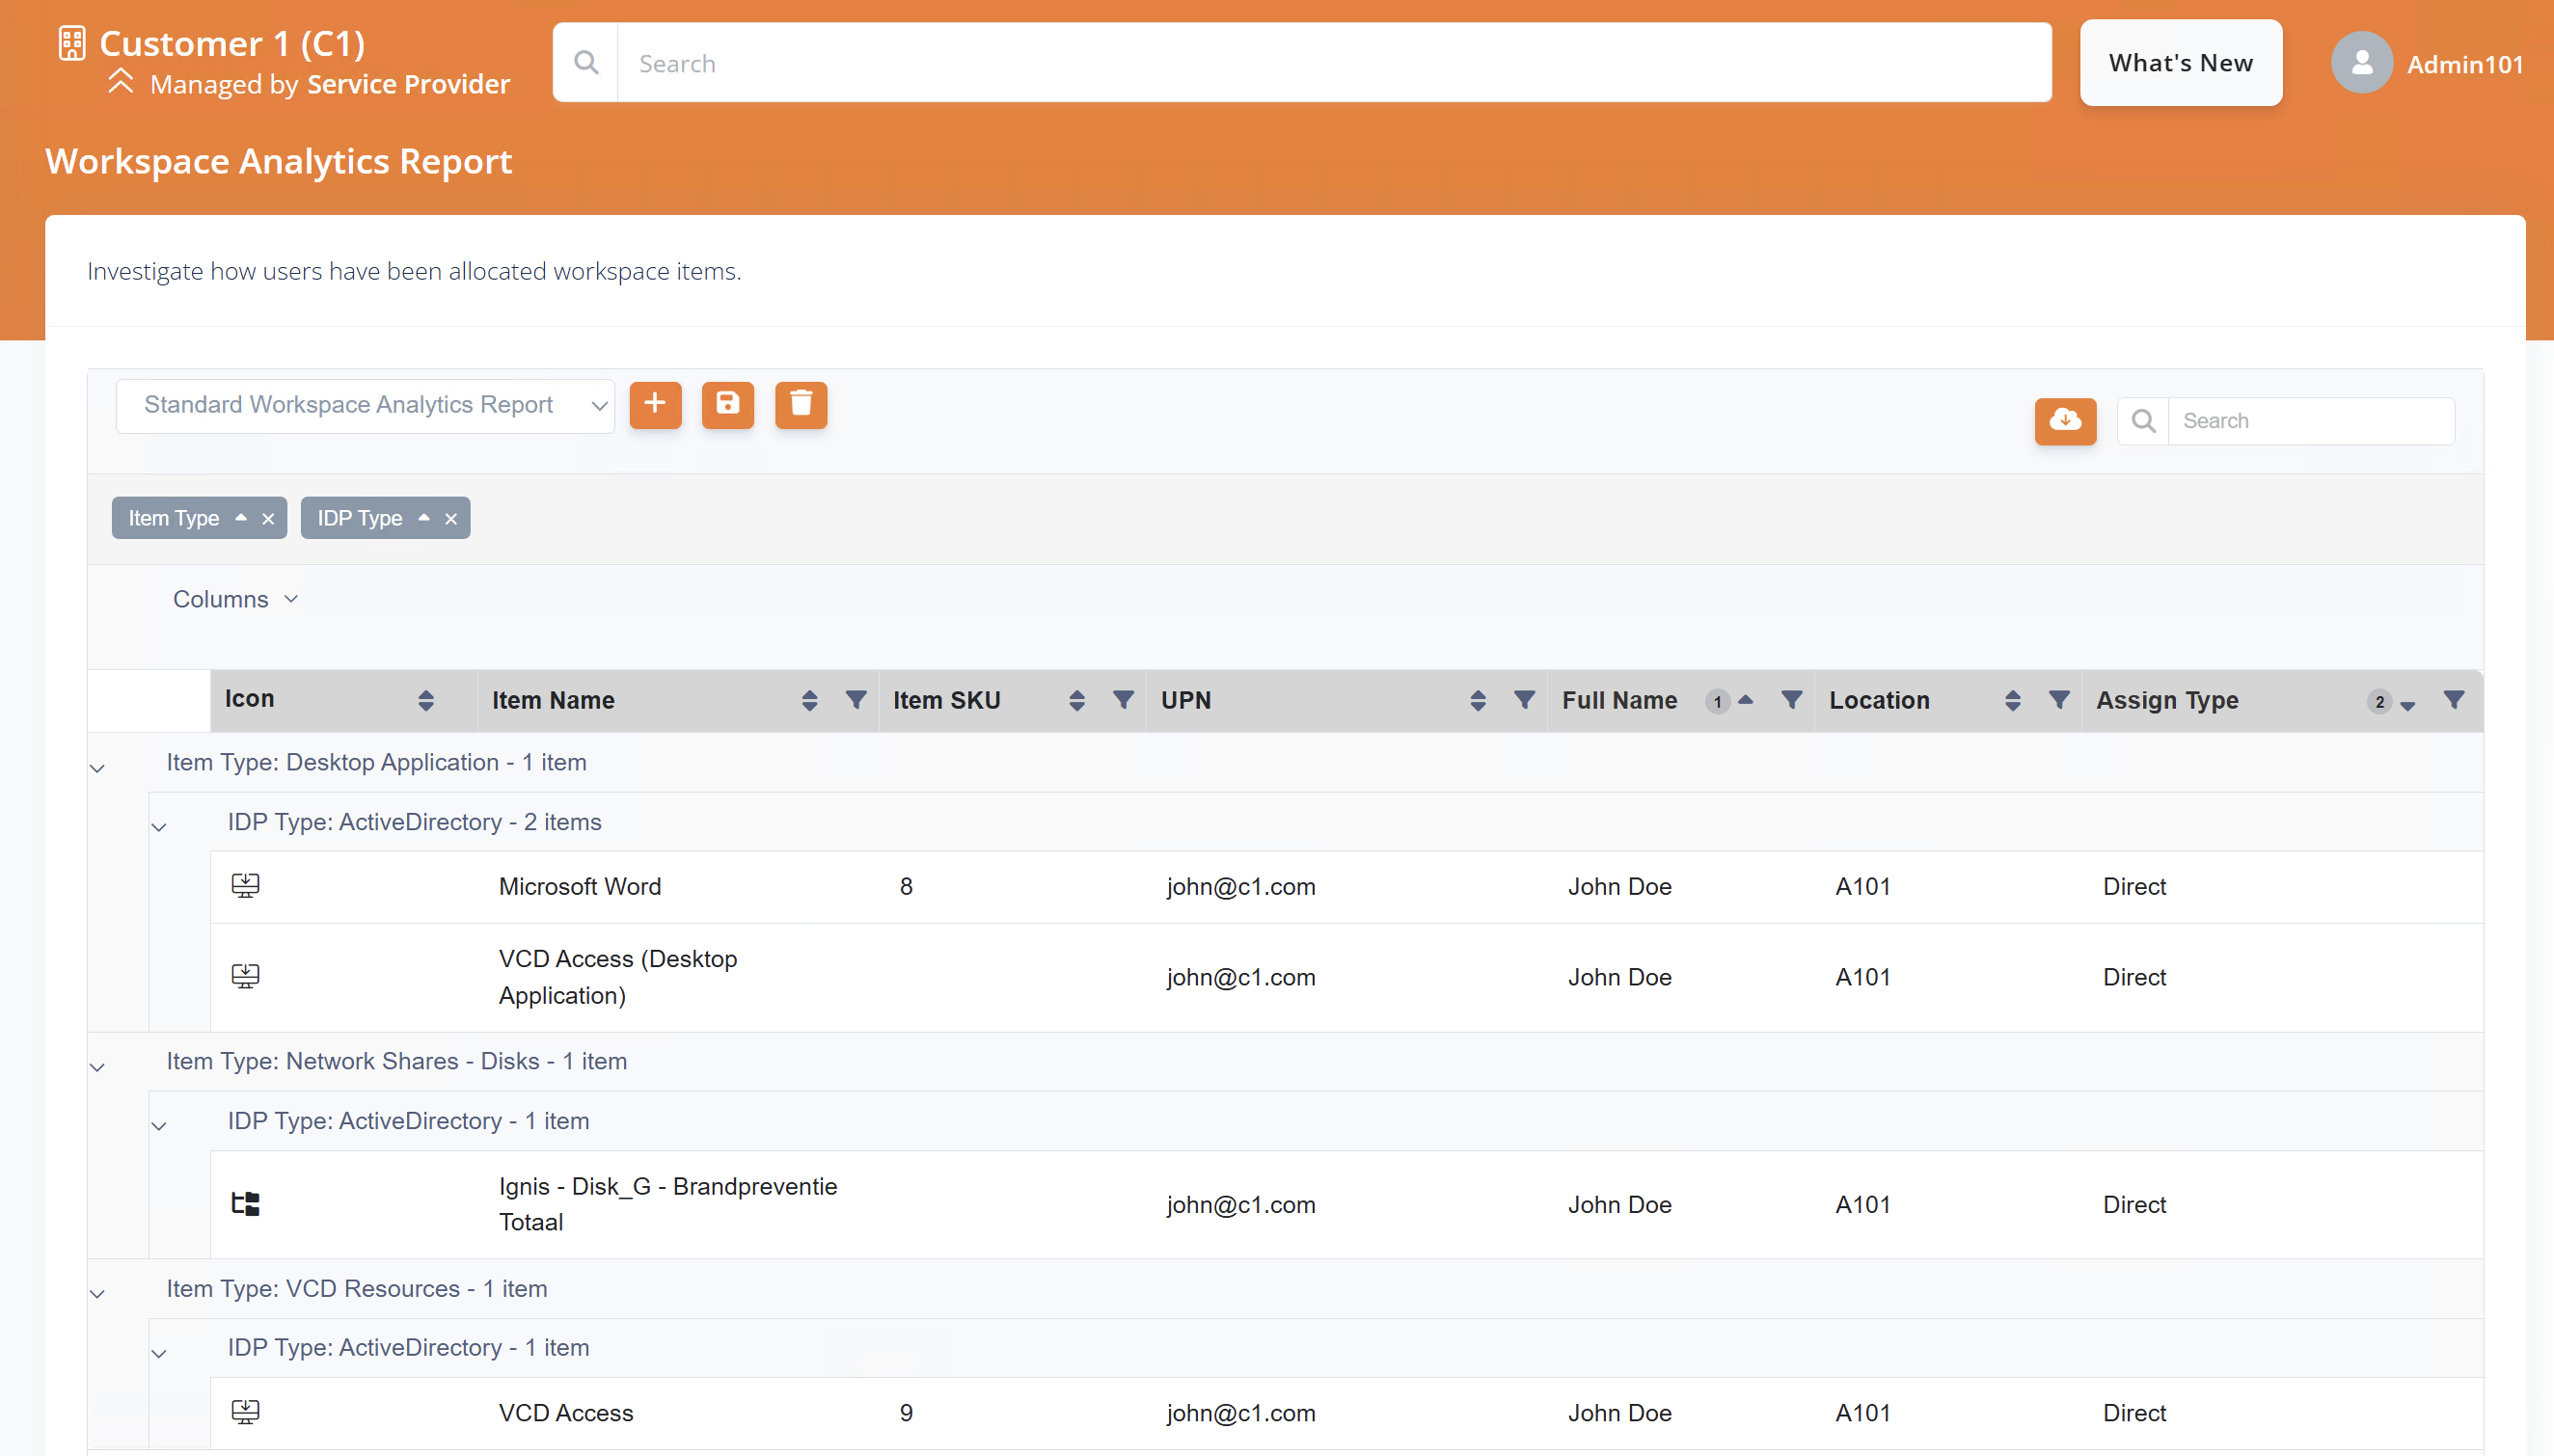Open the Item Name column filter icon

856,700
